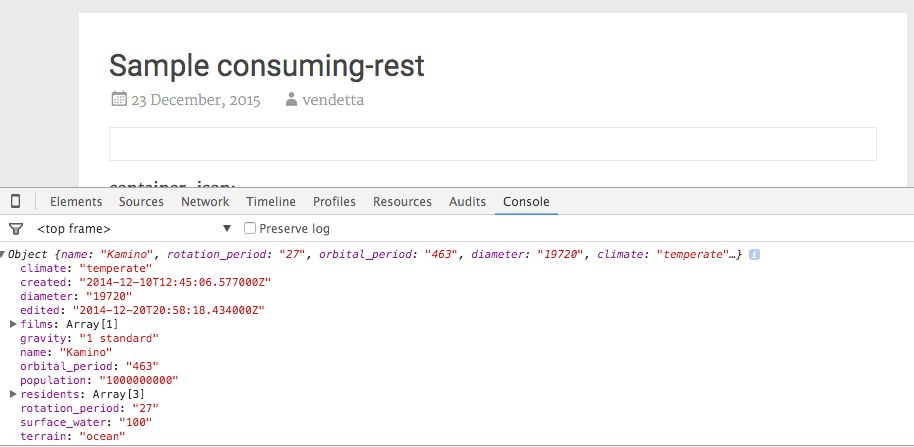Switch to the Resources tab
Viewport: 914px width, 447px height.
[x=402, y=201]
